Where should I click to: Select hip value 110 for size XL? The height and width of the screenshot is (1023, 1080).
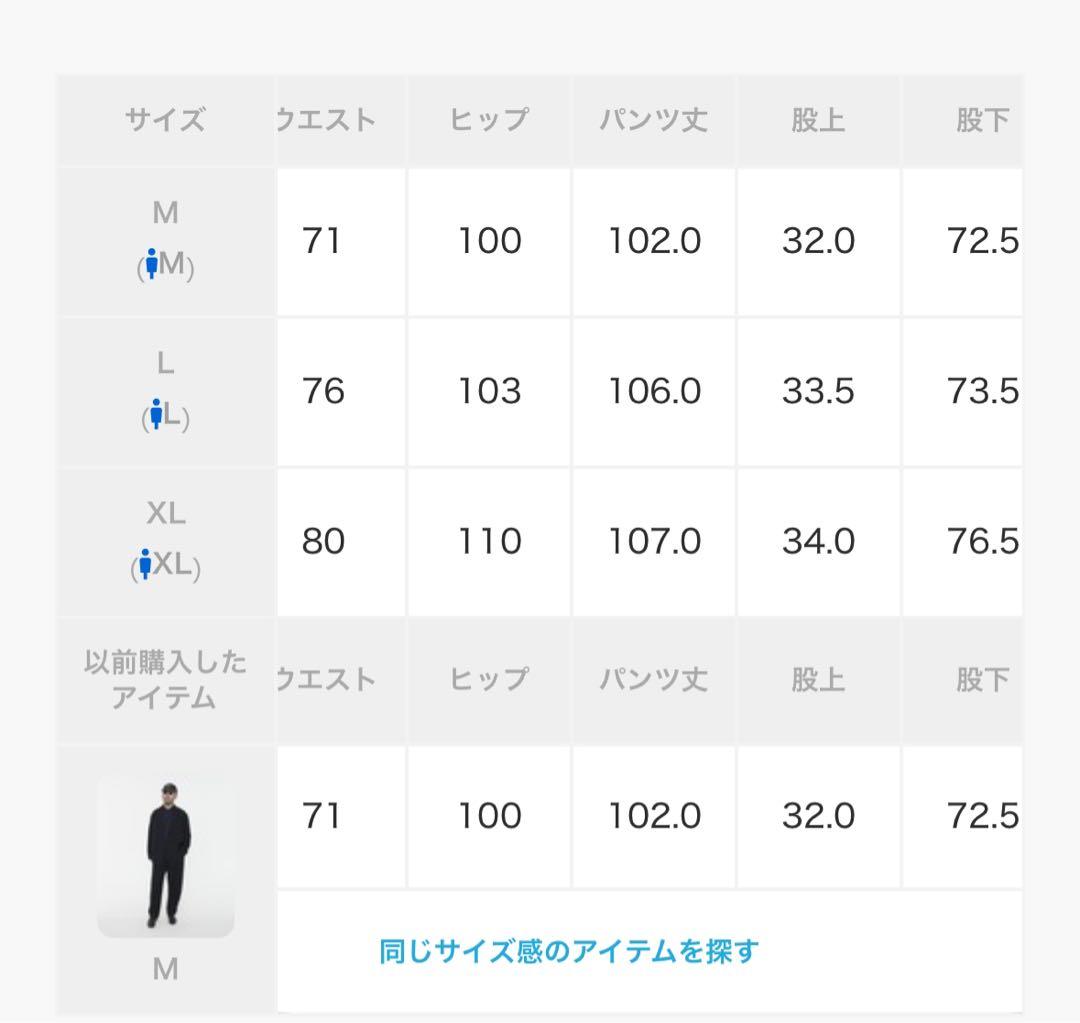[x=489, y=540]
